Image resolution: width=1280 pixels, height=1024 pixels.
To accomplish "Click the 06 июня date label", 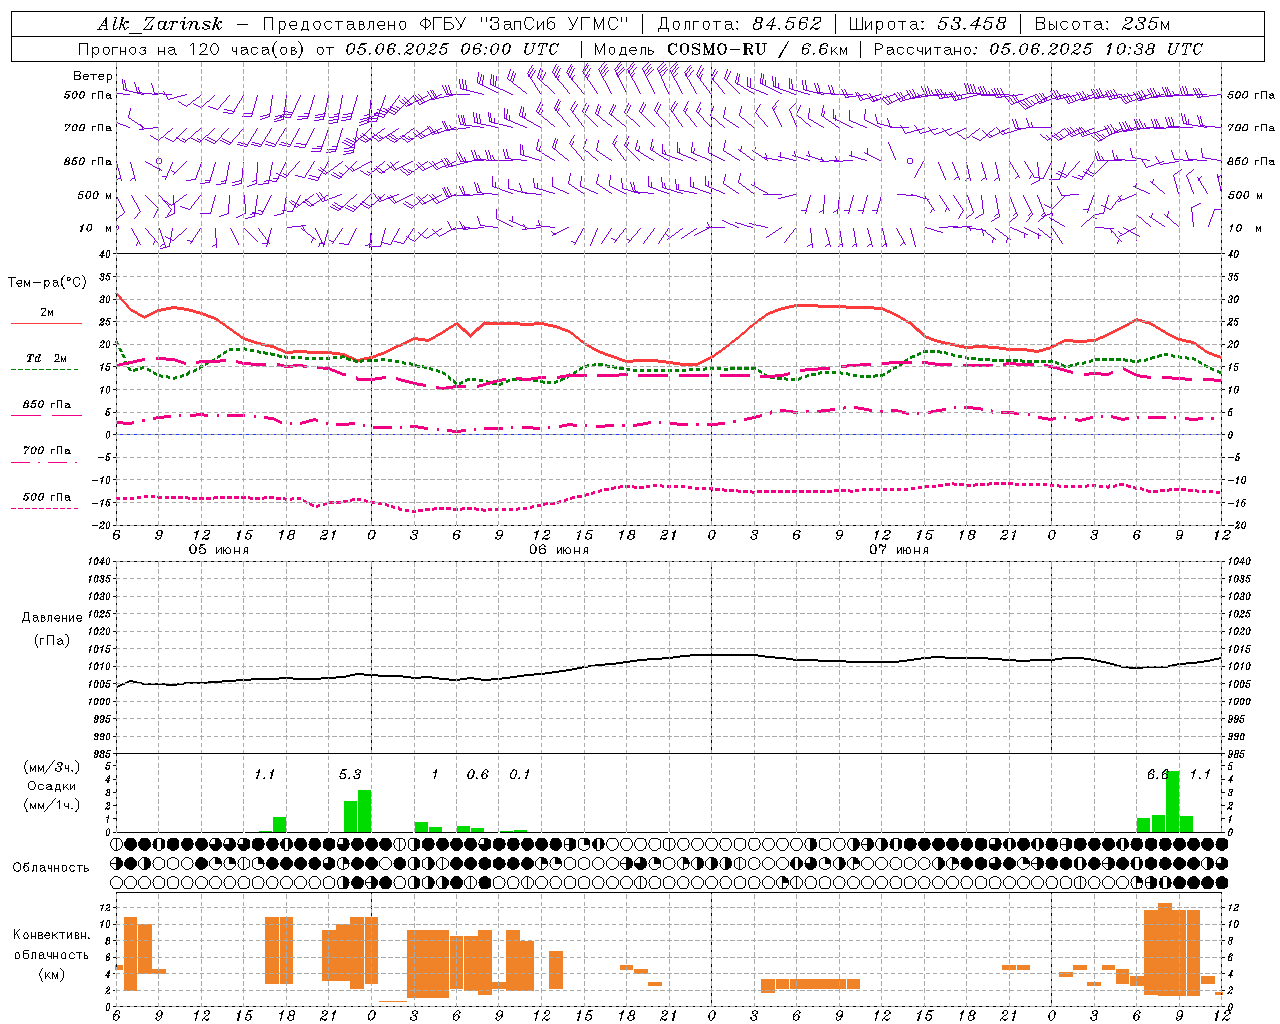I will 559,550.
